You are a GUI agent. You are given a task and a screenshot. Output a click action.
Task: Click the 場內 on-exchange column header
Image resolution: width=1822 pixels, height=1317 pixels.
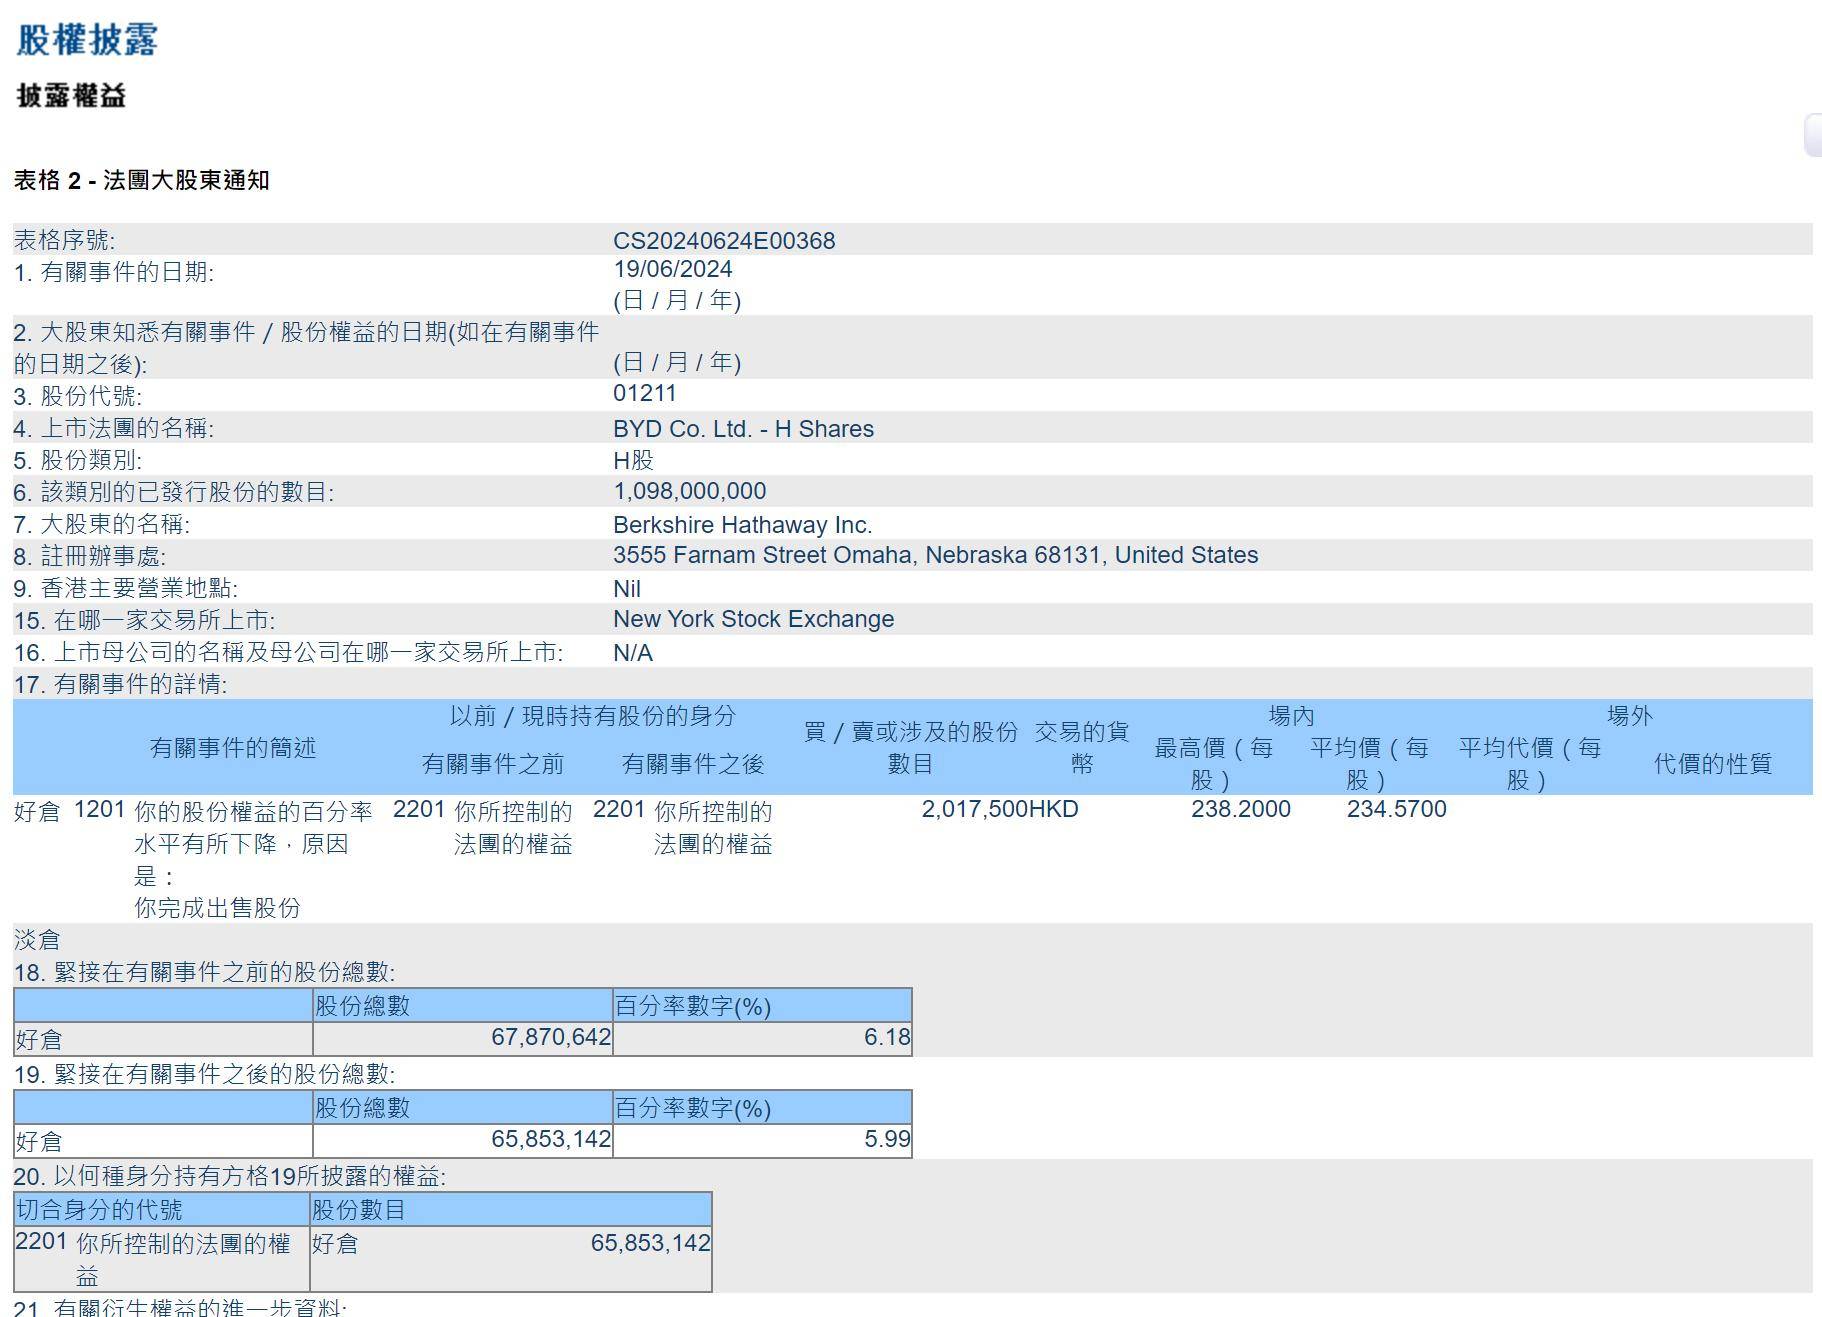(x=1291, y=716)
